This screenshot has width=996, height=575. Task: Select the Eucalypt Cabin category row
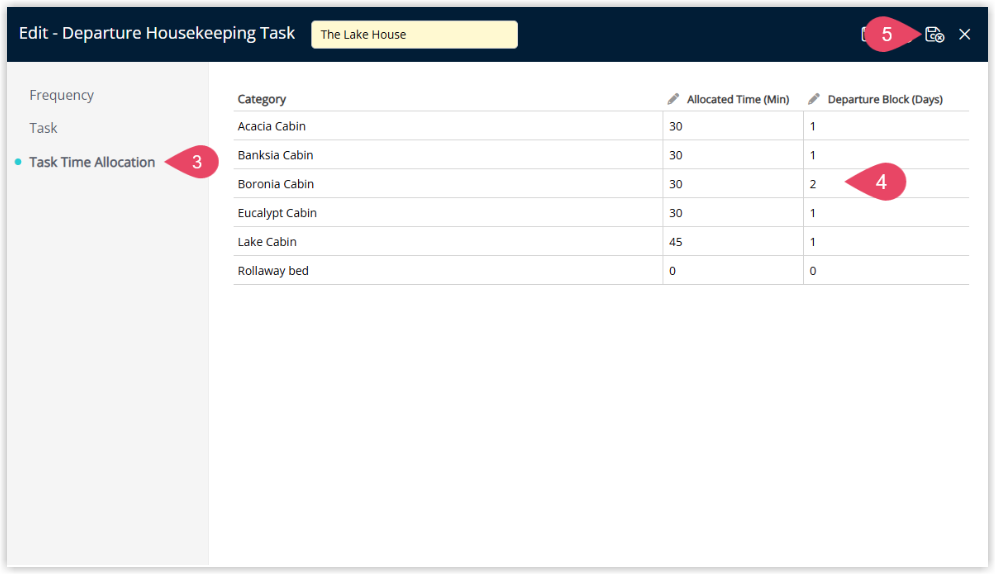coord(277,213)
